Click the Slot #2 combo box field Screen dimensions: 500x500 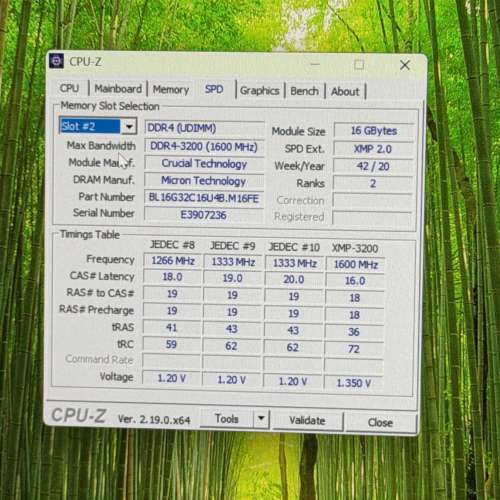click(98, 126)
